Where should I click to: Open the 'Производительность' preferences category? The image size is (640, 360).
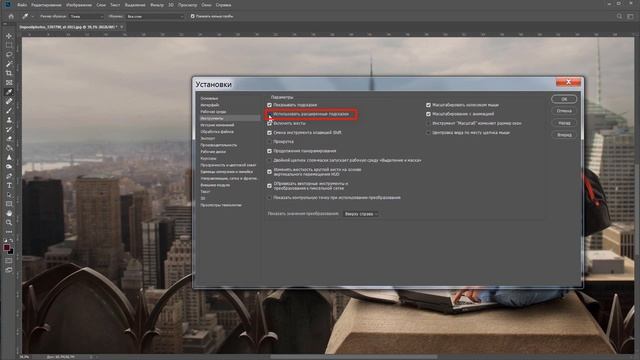tap(219, 145)
